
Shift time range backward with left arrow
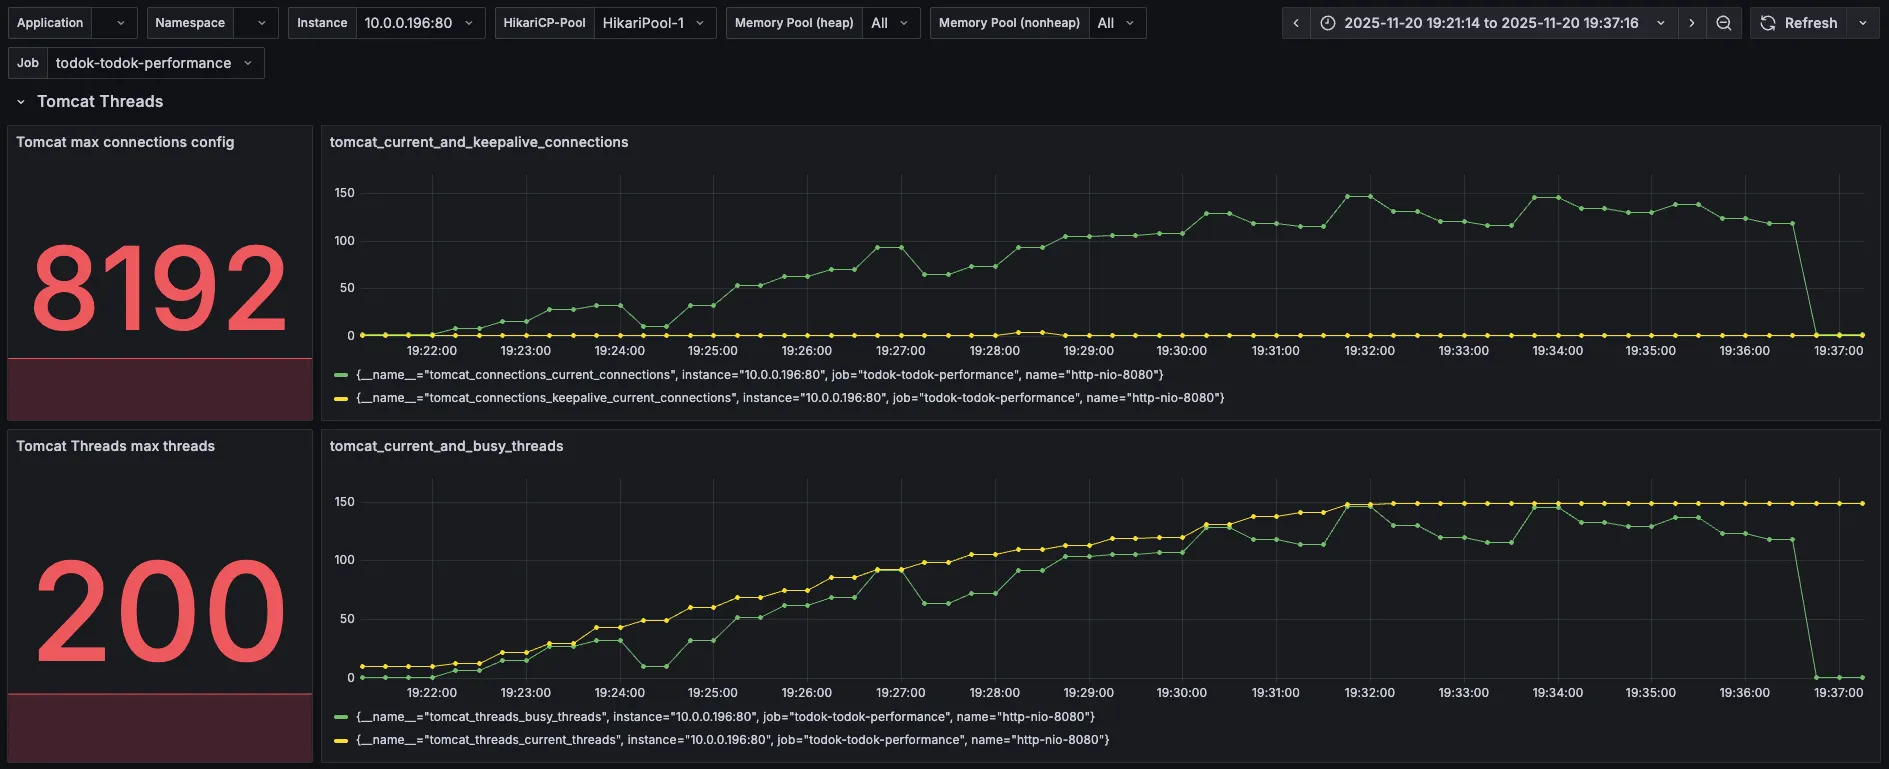point(1296,23)
